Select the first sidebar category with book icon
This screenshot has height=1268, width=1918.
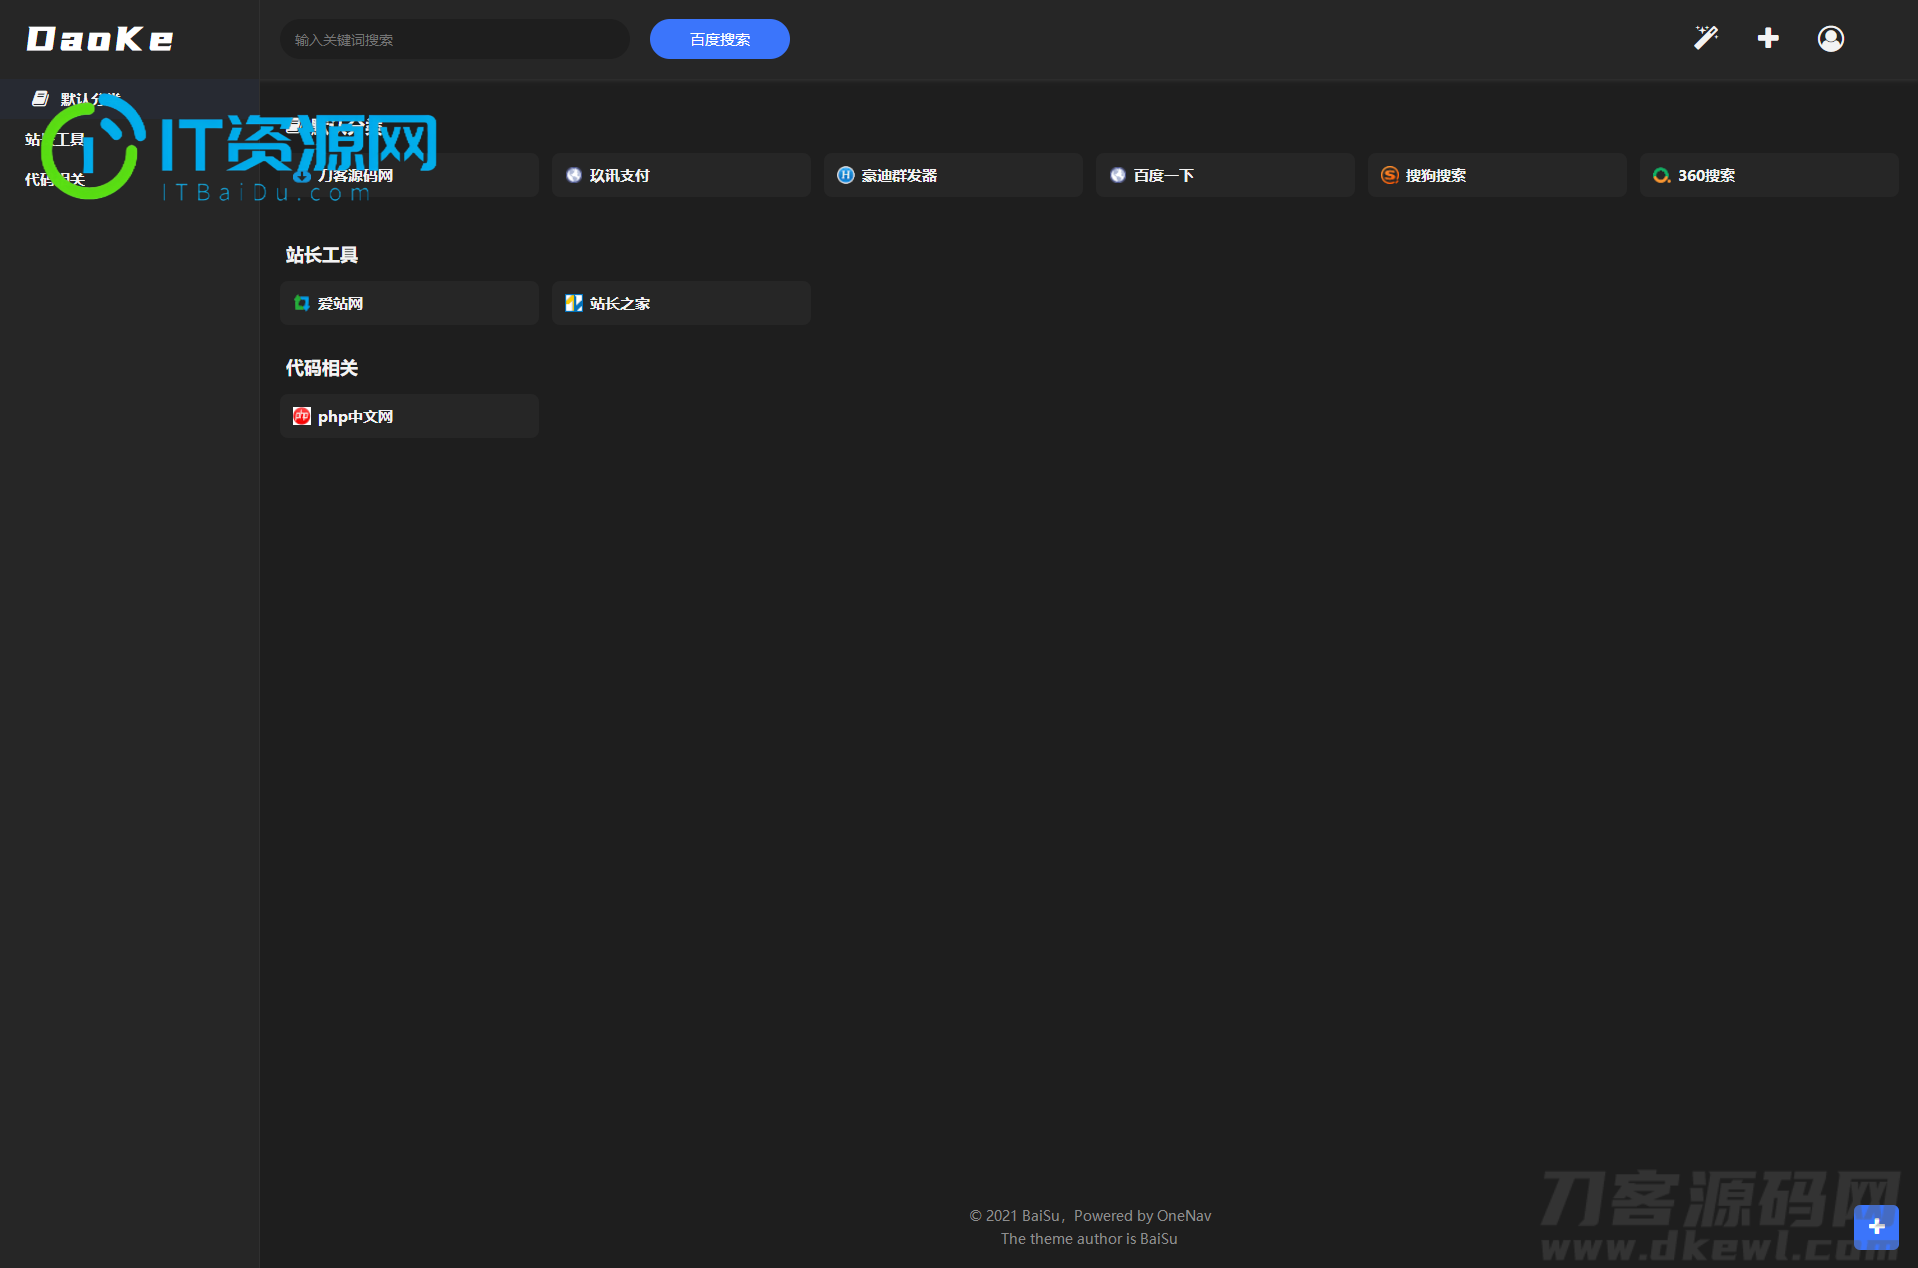(x=130, y=99)
